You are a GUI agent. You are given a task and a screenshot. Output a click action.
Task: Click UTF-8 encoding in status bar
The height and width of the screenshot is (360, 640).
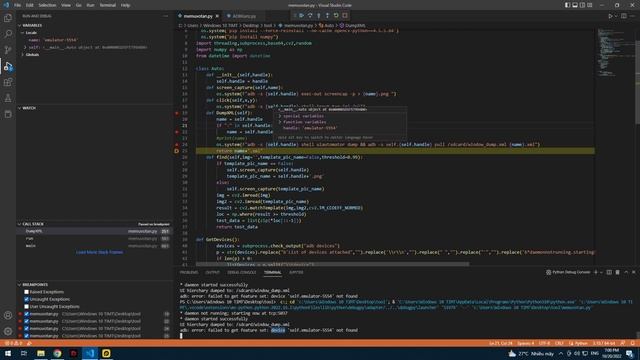[544, 343]
